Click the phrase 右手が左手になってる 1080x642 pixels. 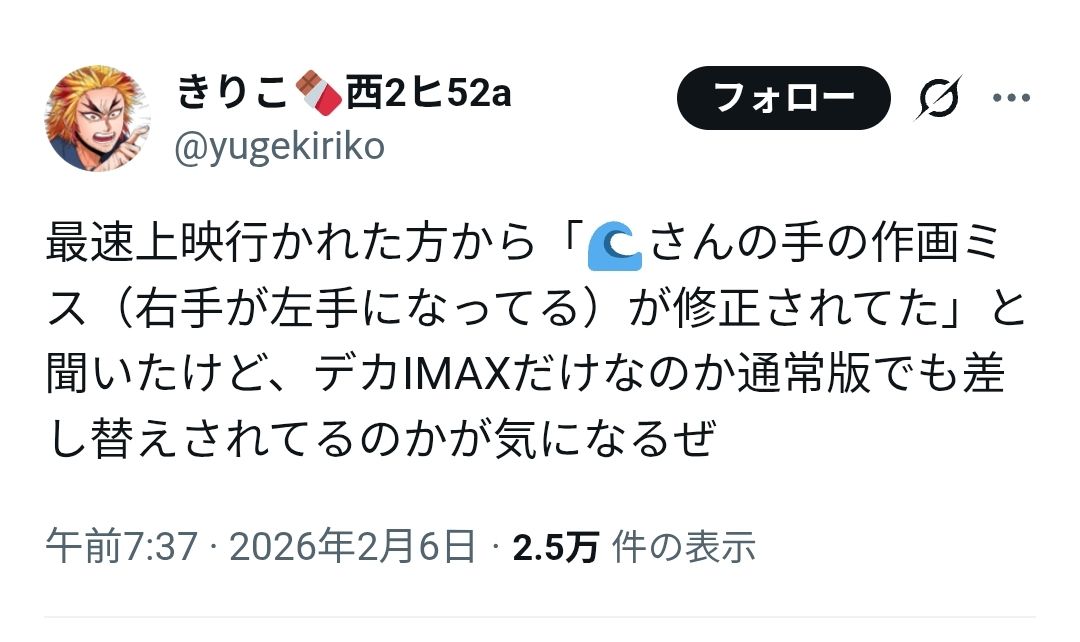coord(355,309)
